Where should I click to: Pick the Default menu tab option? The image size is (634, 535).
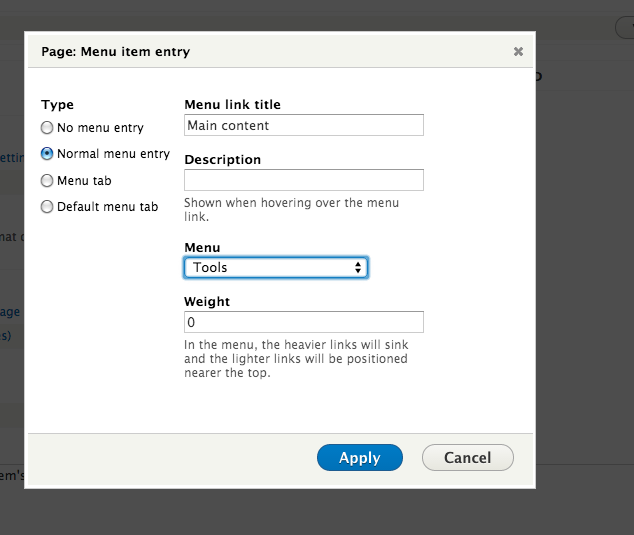pyautogui.click(x=47, y=207)
